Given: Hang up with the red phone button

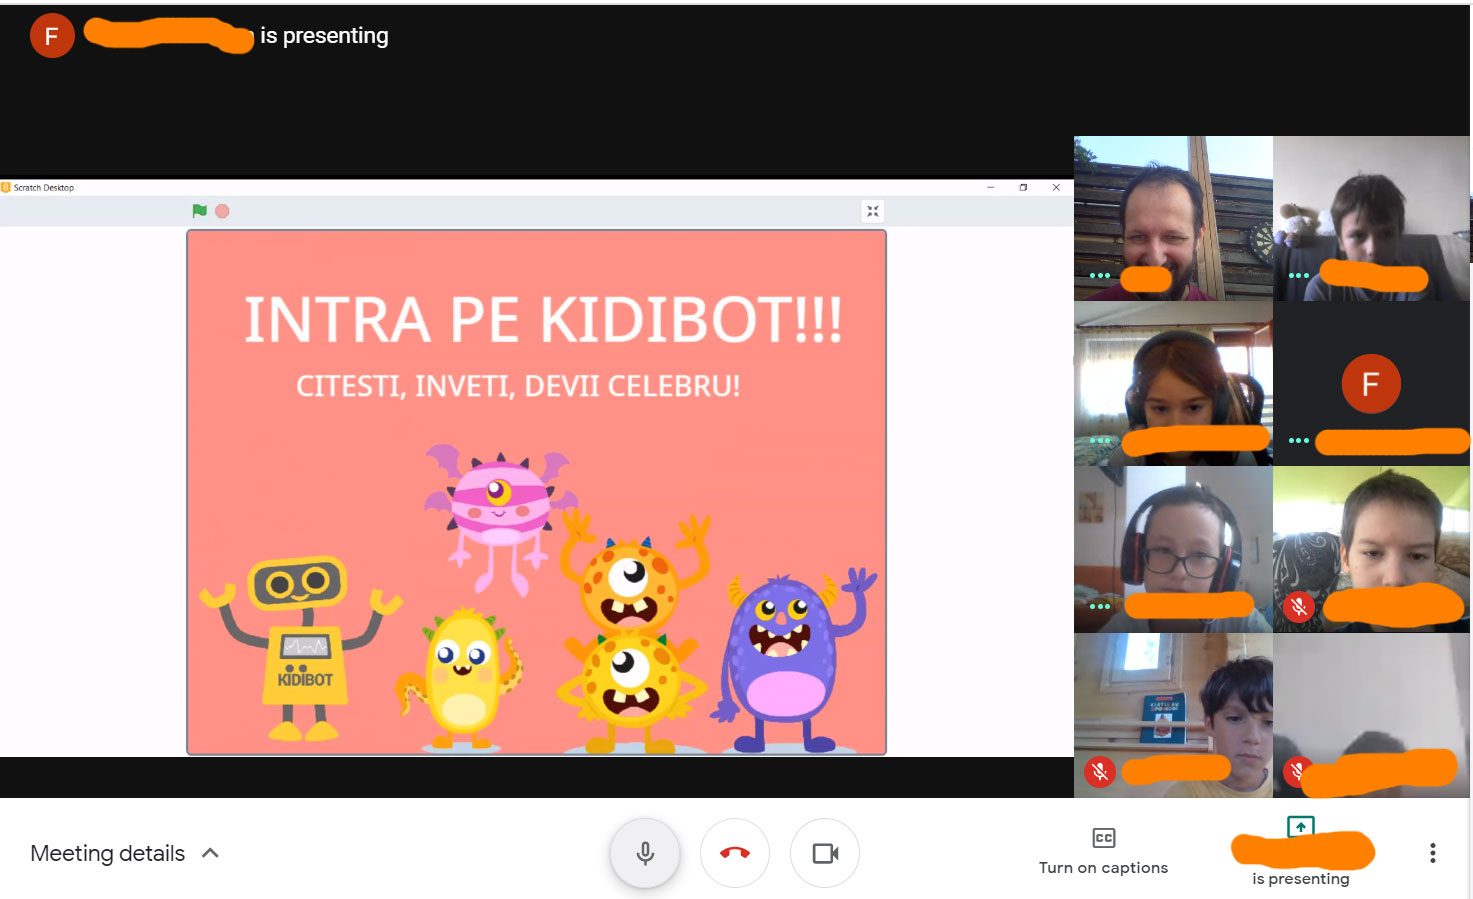Looking at the screenshot, I should click(735, 853).
